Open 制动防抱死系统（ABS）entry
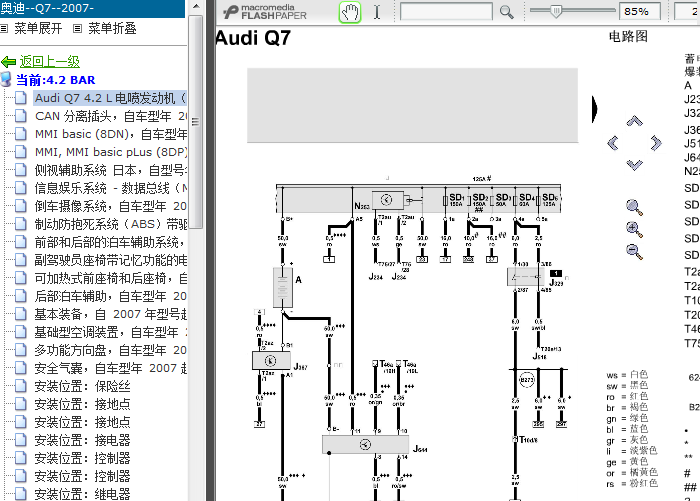 pos(111,224)
